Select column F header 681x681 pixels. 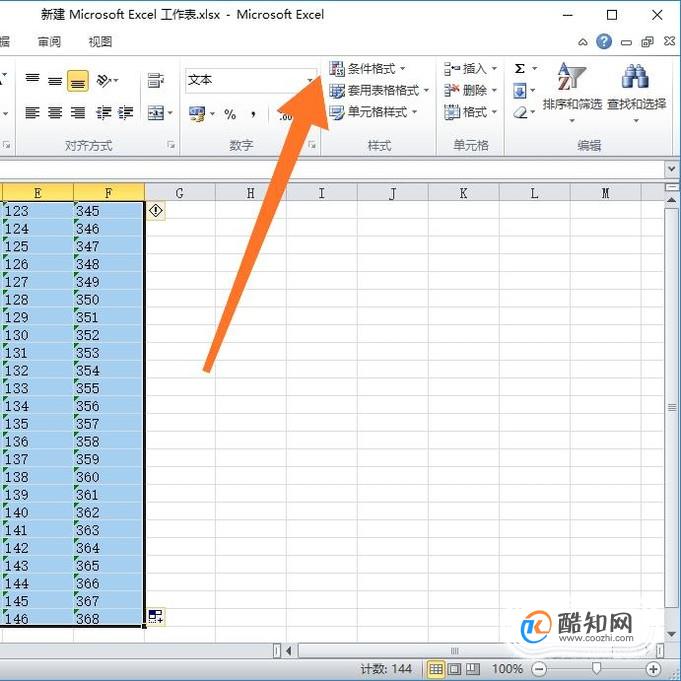point(109,193)
